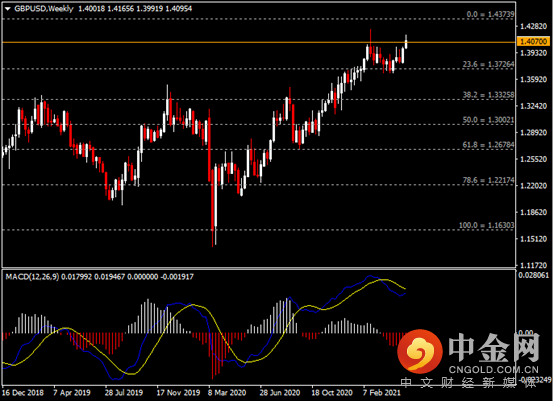Screen dimensions: 554x401
Task: Click the GBPUSD,Weekly chart title
Action: [44, 8]
